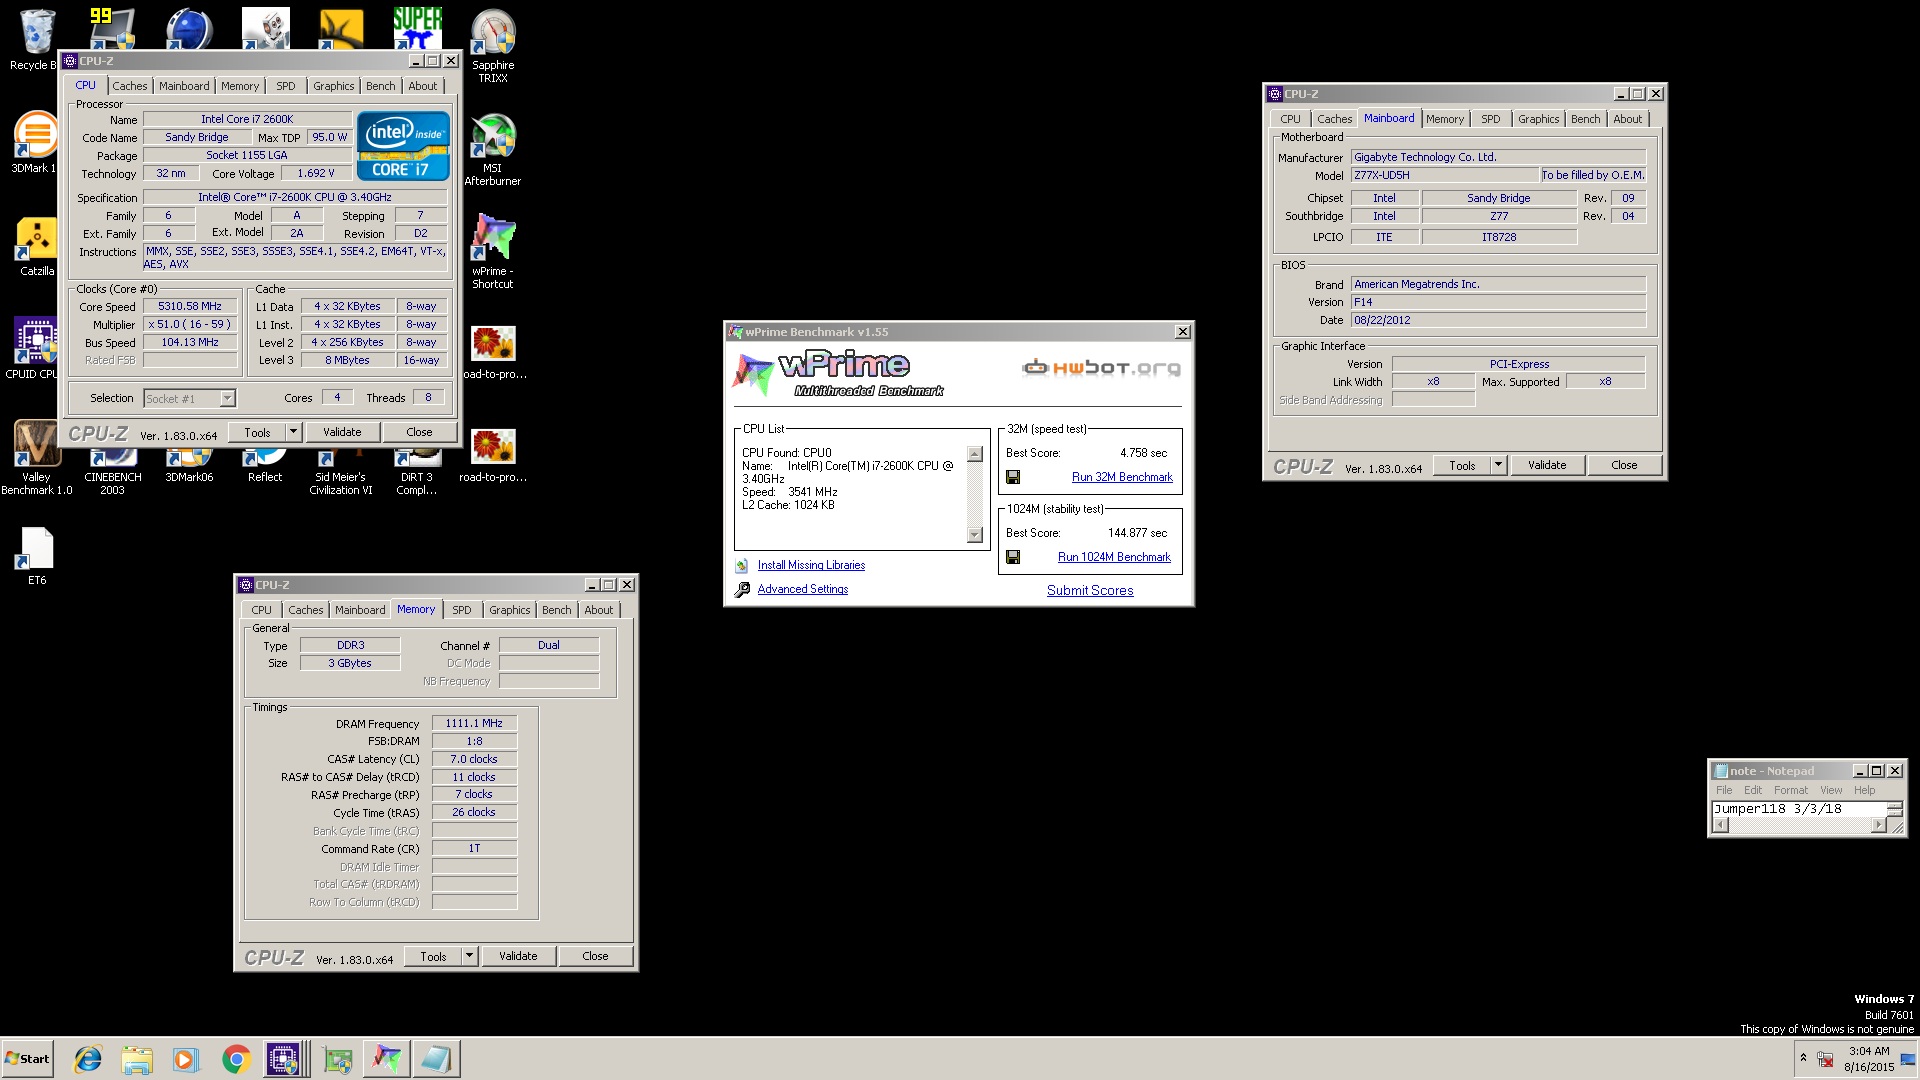Screen dimensions: 1920x1080
Task: Open Windows Explorer folder in taskbar
Action: 137,1059
